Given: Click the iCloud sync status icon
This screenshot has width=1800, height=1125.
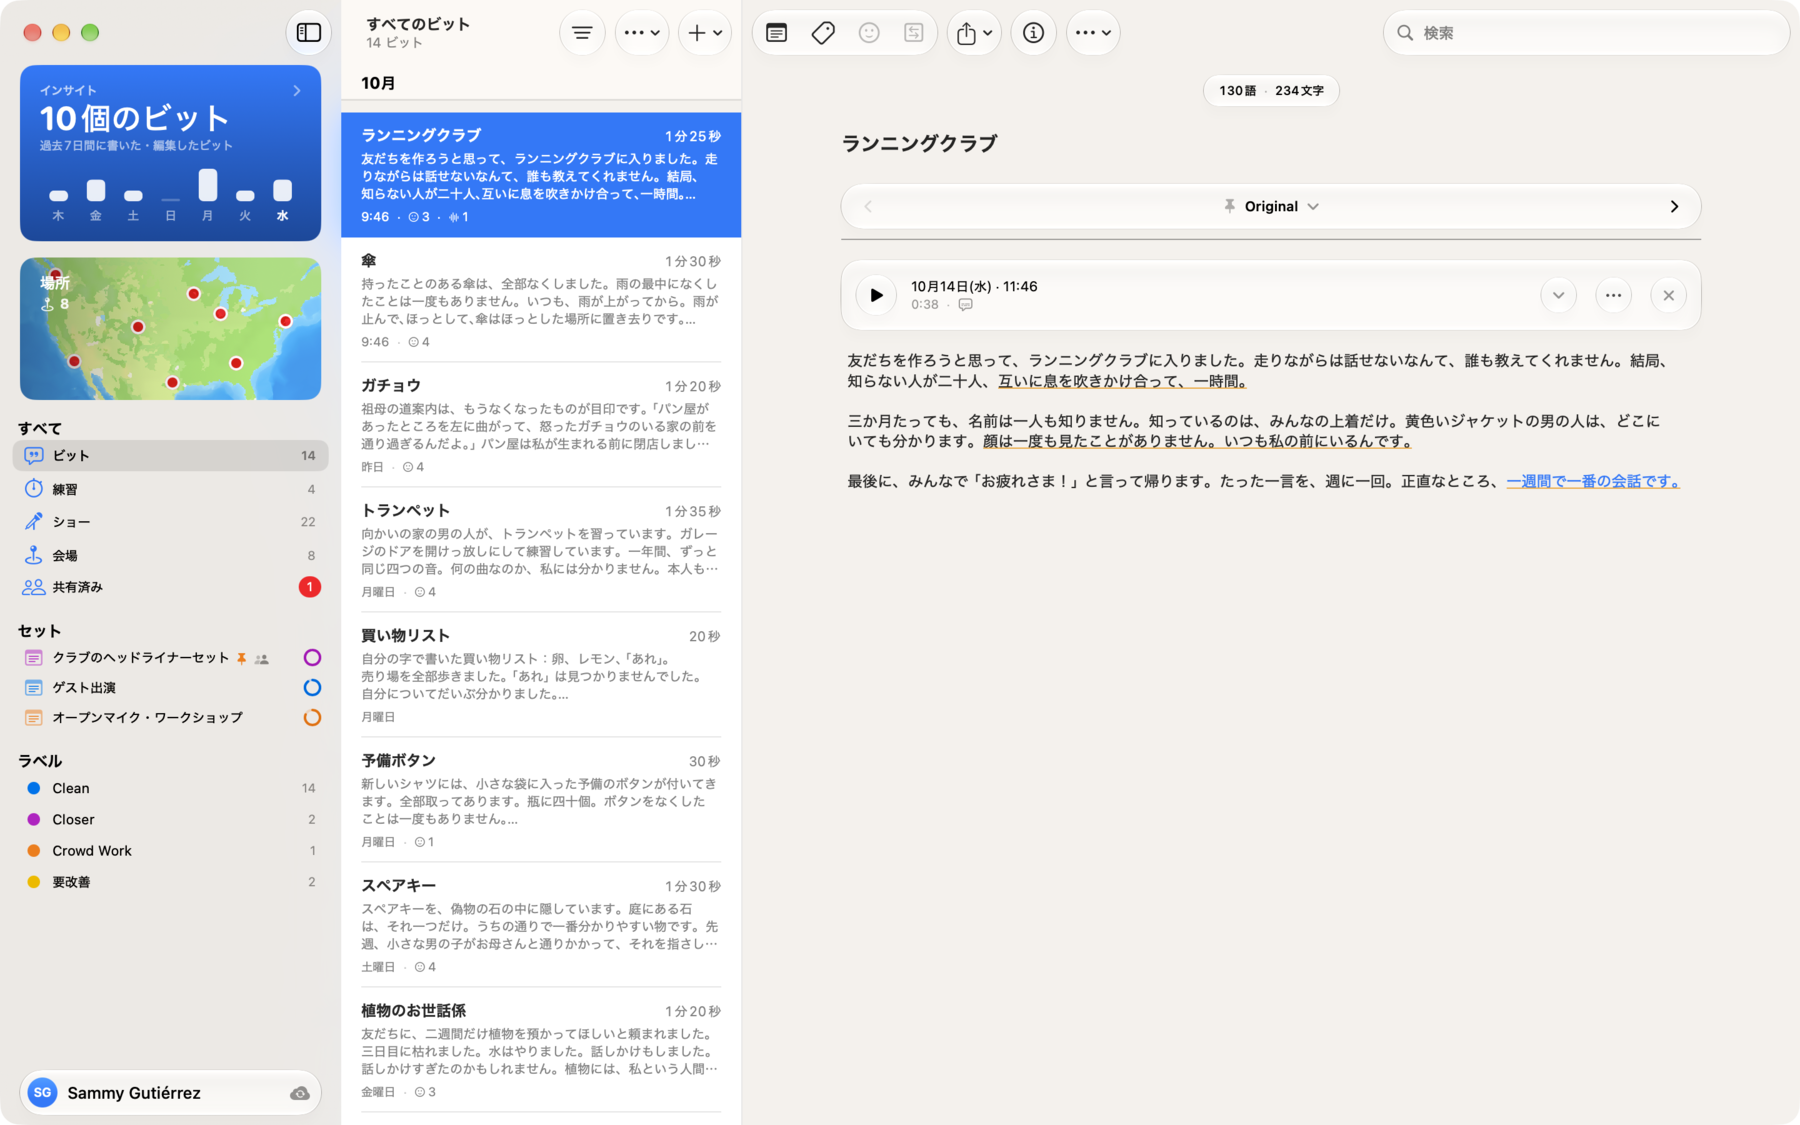Looking at the screenshot, I should click(x=299, y=1093).
